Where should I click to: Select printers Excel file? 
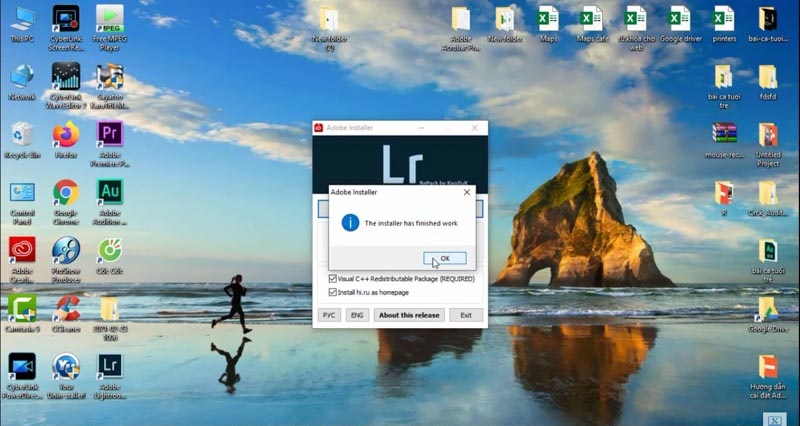[724, 24]
